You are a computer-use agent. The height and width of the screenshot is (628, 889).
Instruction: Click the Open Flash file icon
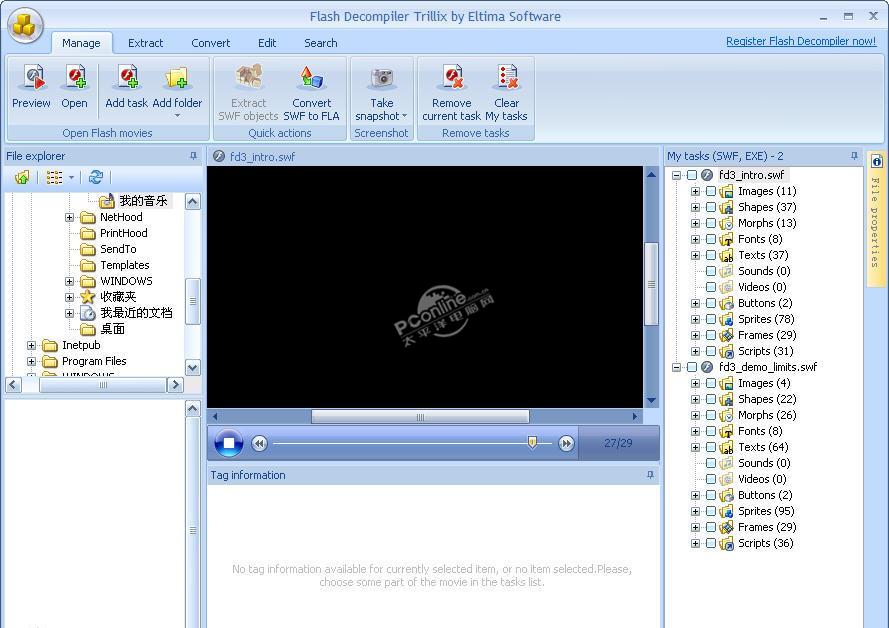point(75,78)
